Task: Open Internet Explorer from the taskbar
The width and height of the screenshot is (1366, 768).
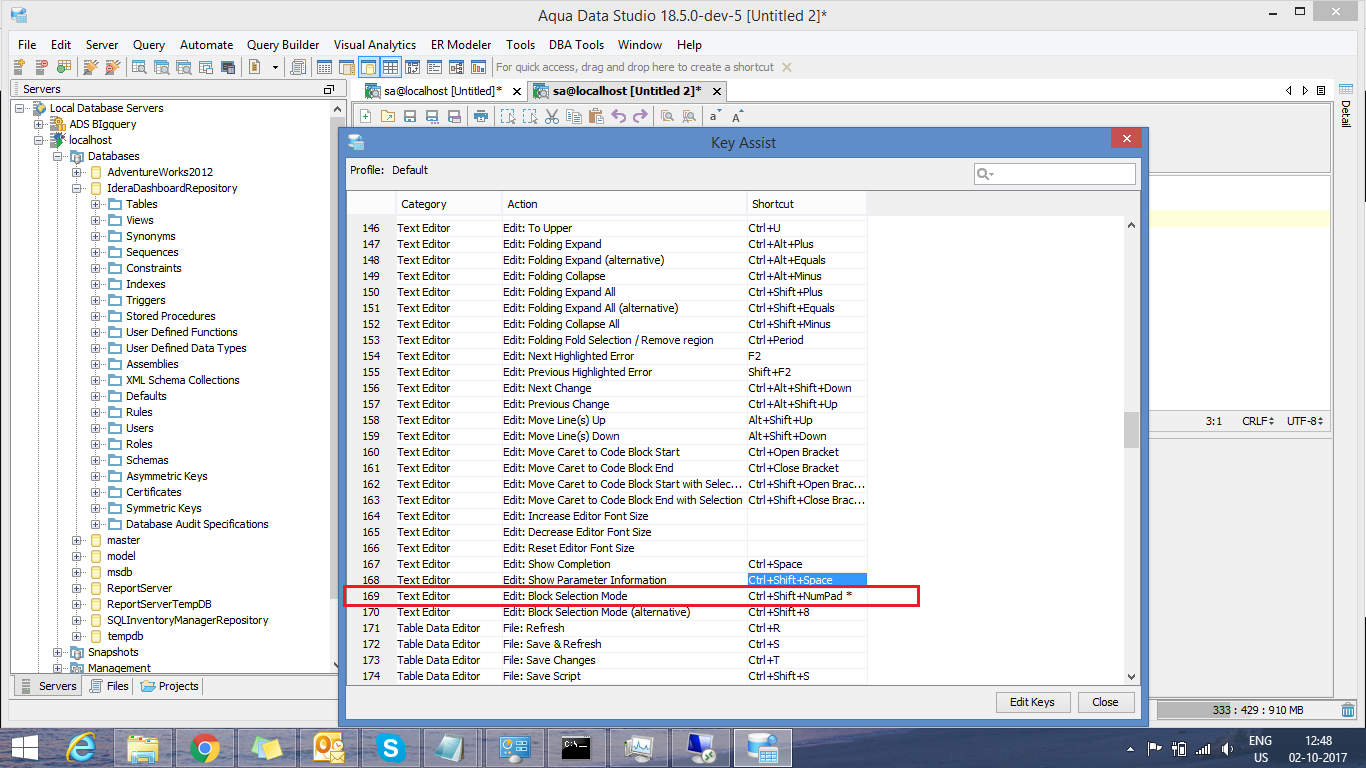Action: pos(81,747)
